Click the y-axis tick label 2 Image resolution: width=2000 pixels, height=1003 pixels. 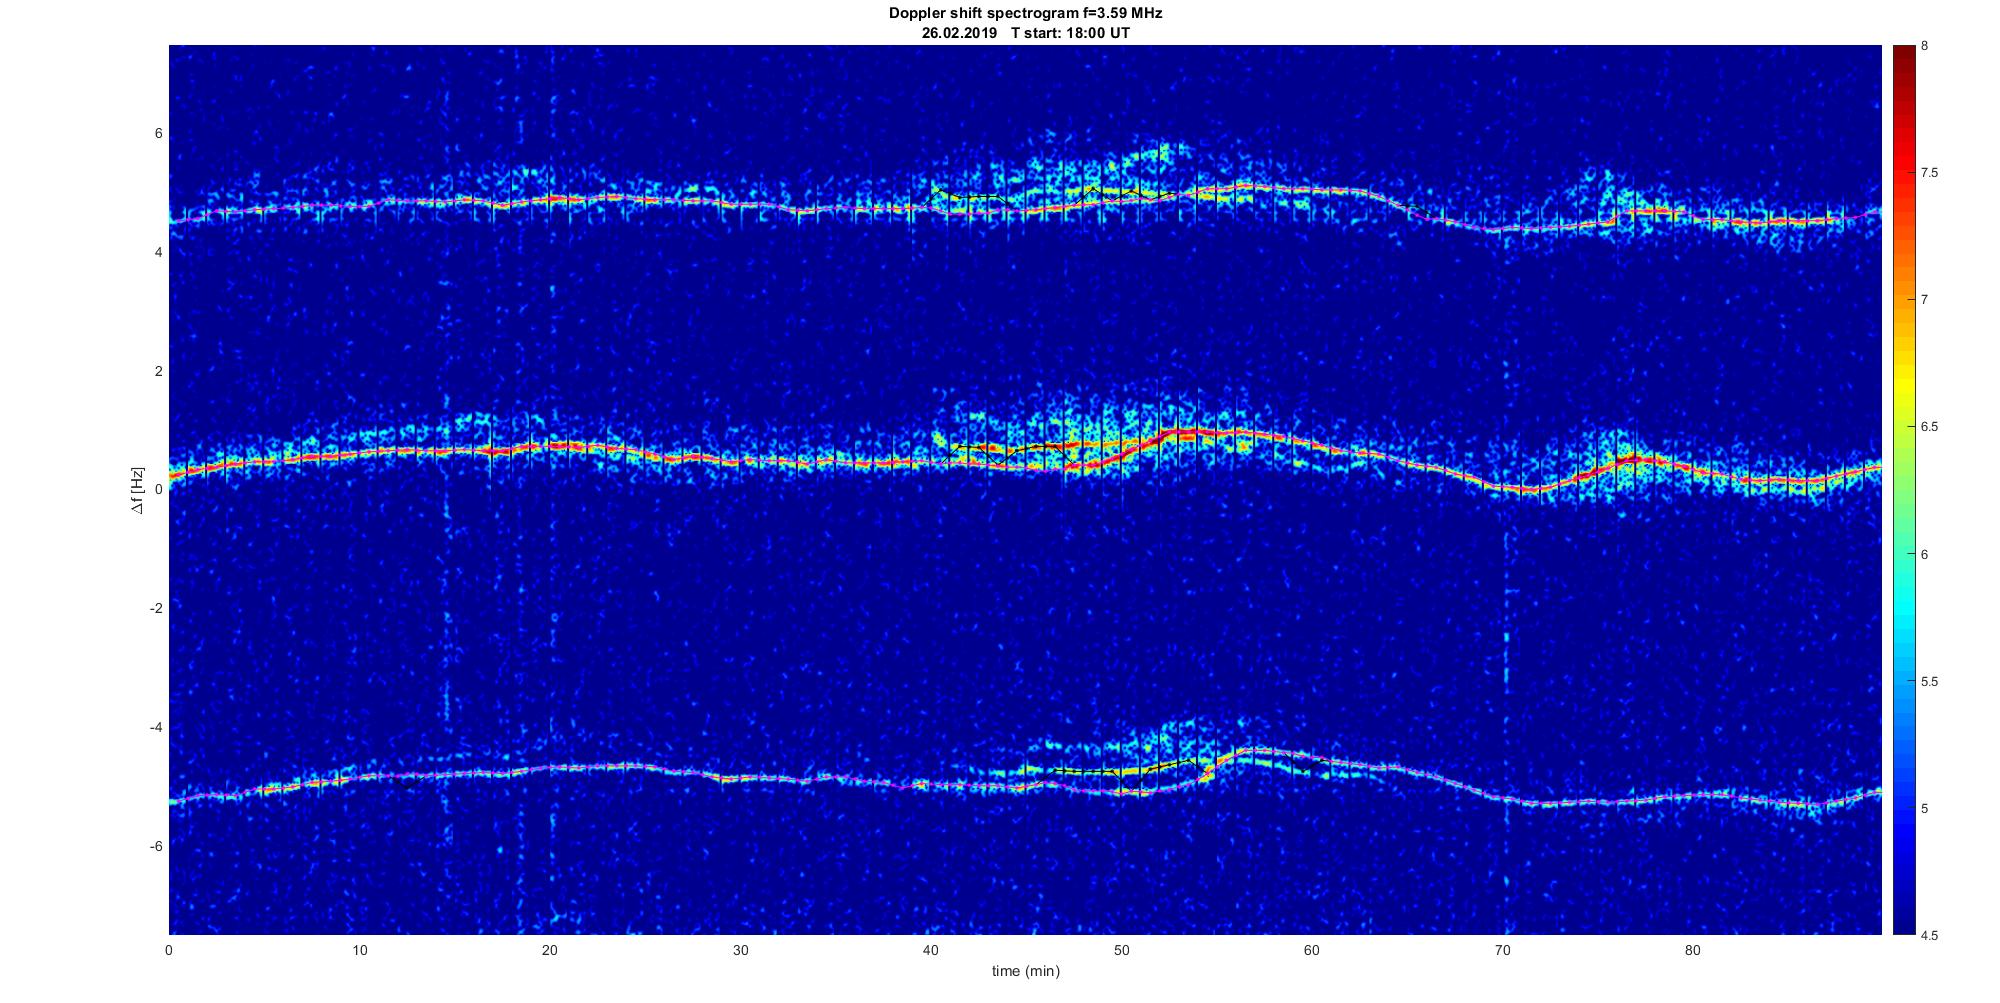pyautogui.click(x=158, y=371)
